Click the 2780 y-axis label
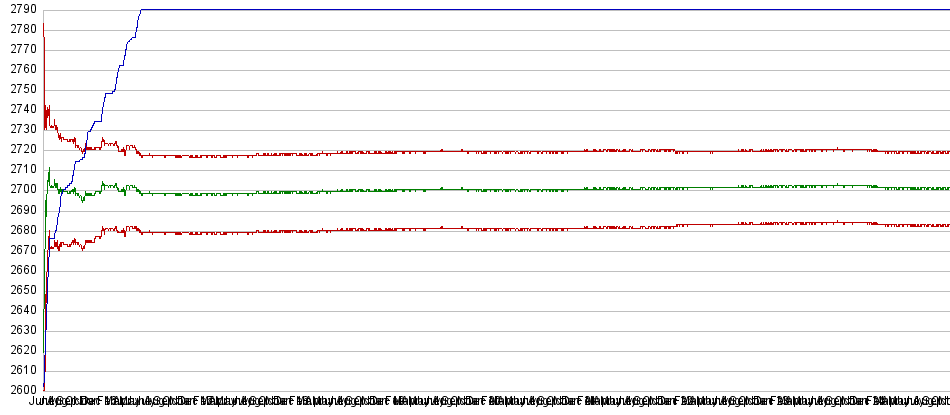 pyautogui.click(x=20, y=29)
